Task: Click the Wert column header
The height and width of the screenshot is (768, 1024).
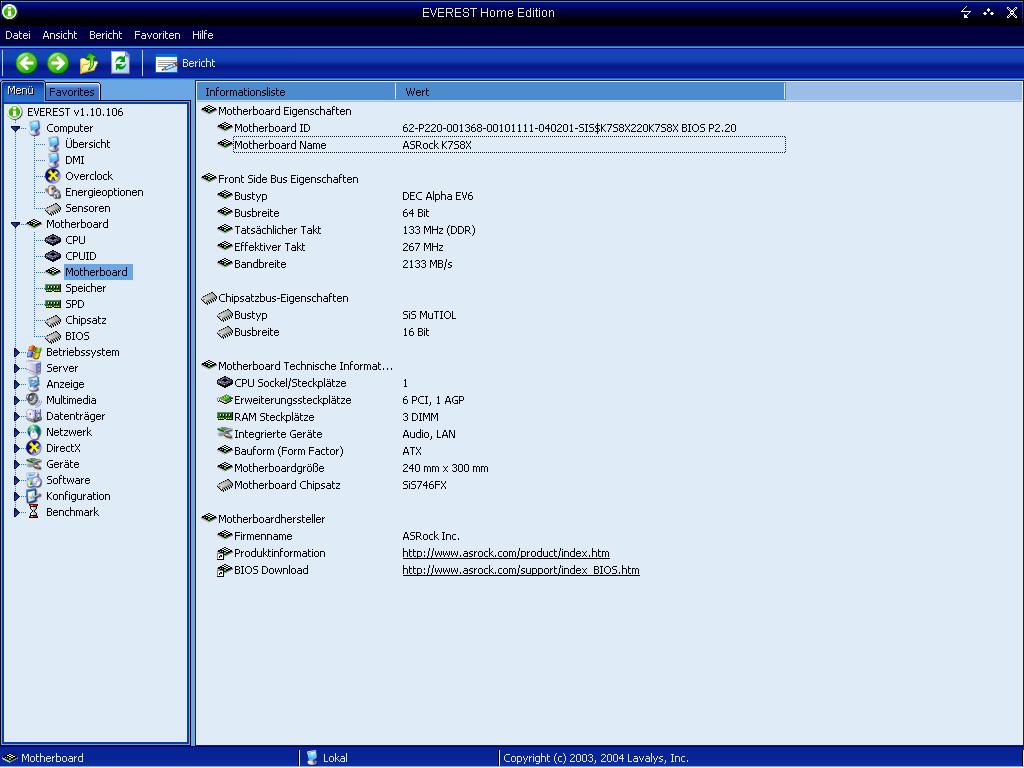Action: [590, 91]
